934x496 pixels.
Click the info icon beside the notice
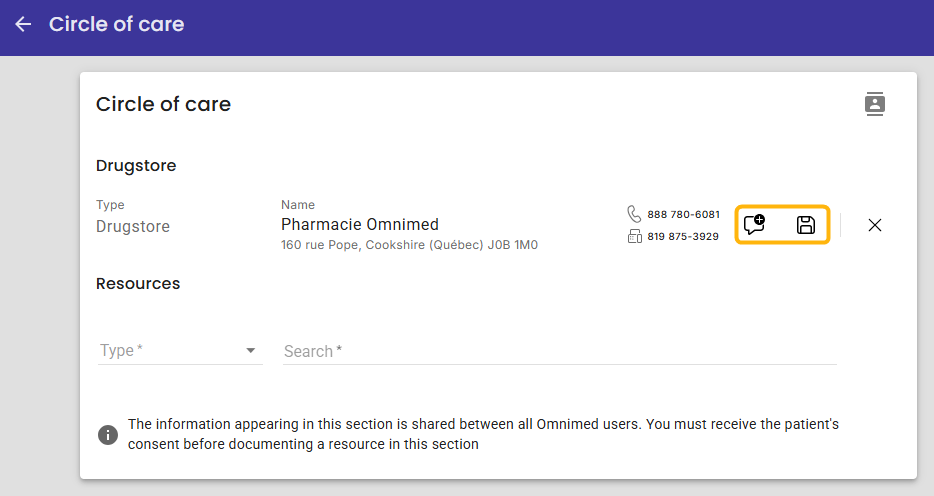(x=108, y=435)
